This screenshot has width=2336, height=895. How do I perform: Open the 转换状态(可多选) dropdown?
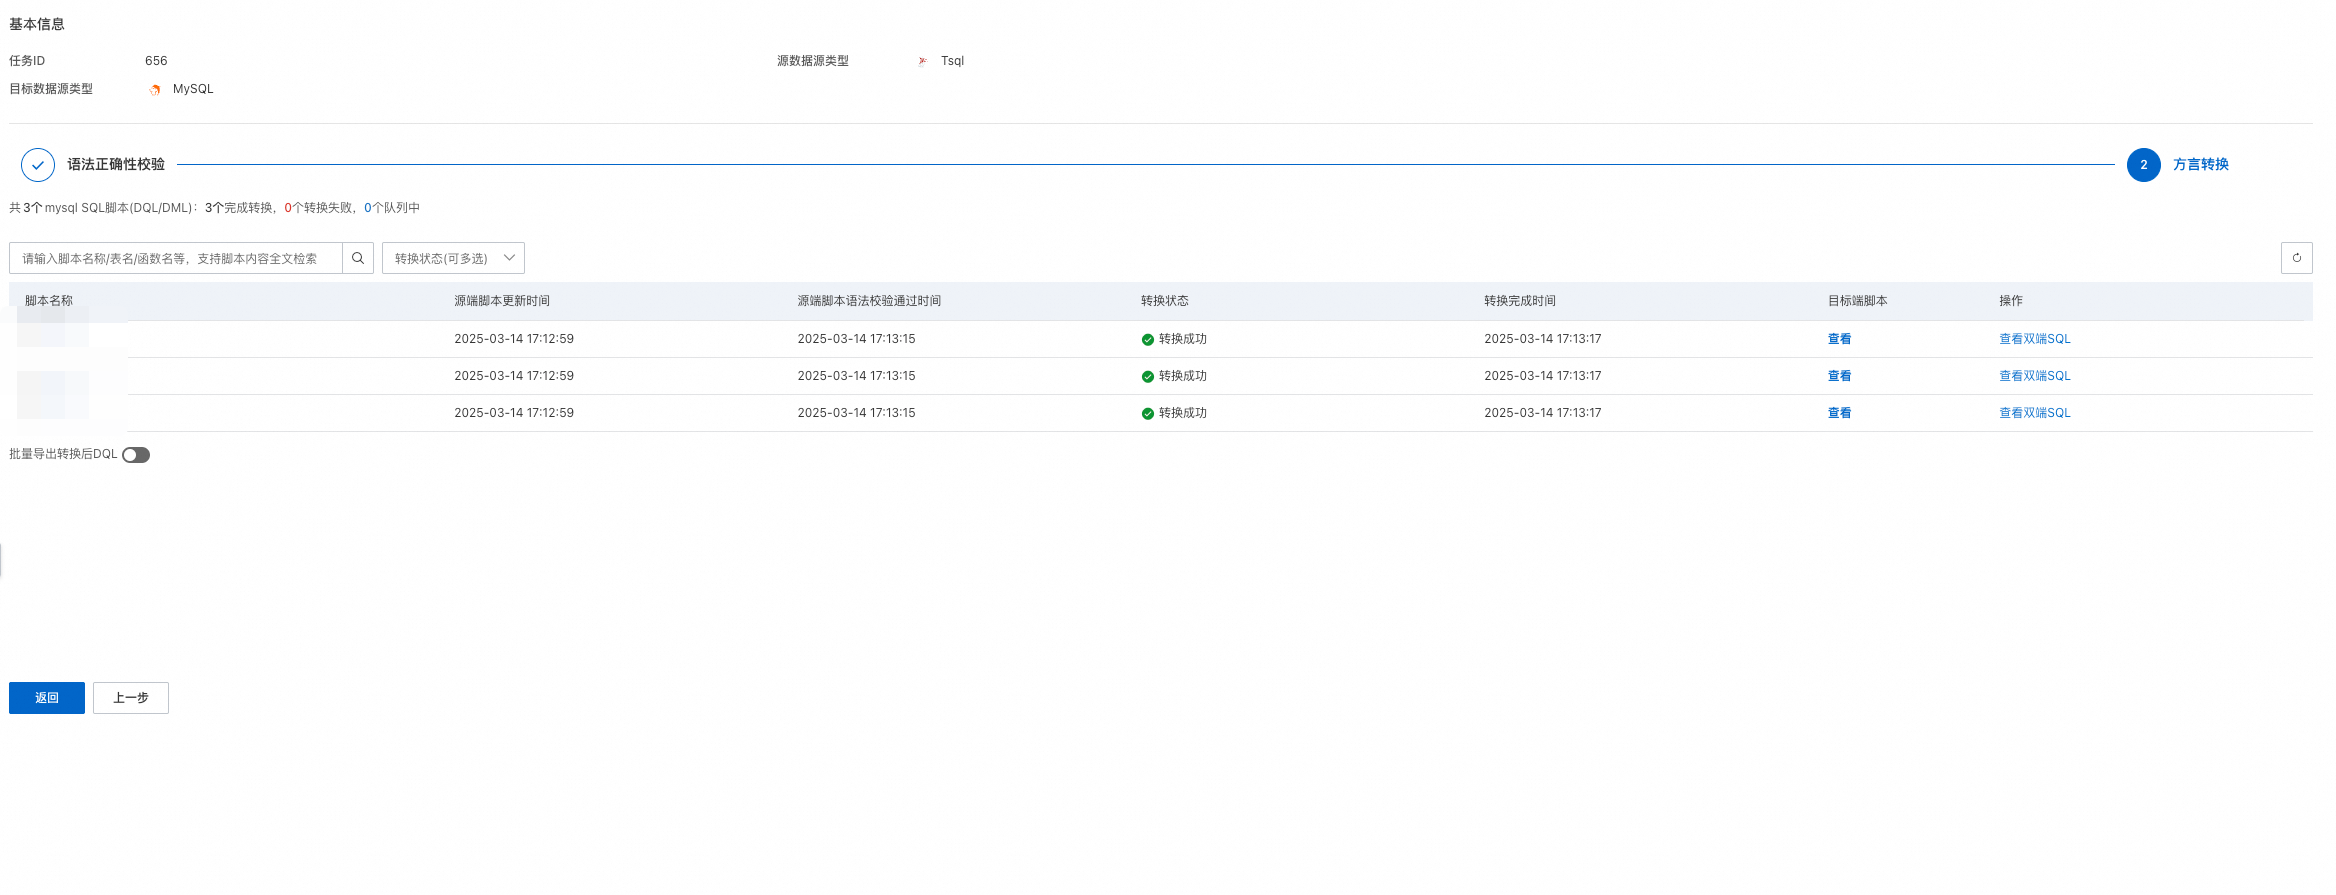pyautogui.click(x=453, y=258)
